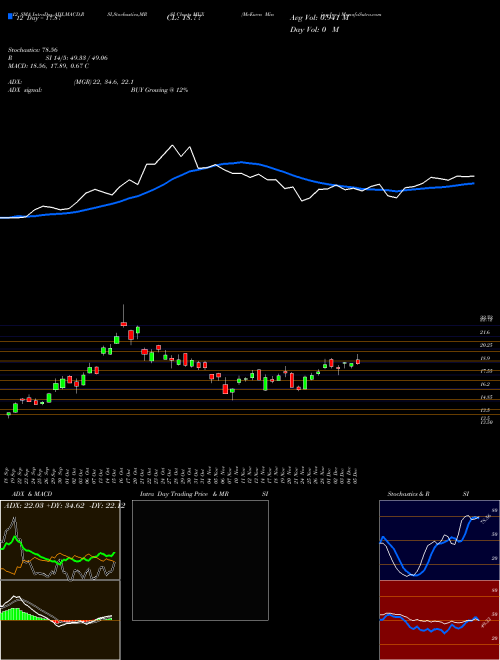This screenshot has width=500, height=660.
Task: Click the last red candlestick on the price chart
Action: click(358, 361)
